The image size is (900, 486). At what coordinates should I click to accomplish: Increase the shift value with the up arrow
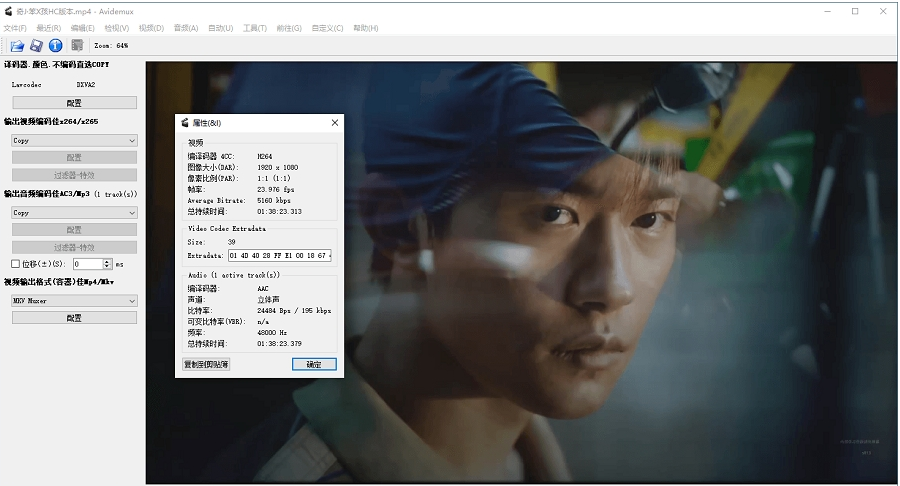(x=107, y=262)
